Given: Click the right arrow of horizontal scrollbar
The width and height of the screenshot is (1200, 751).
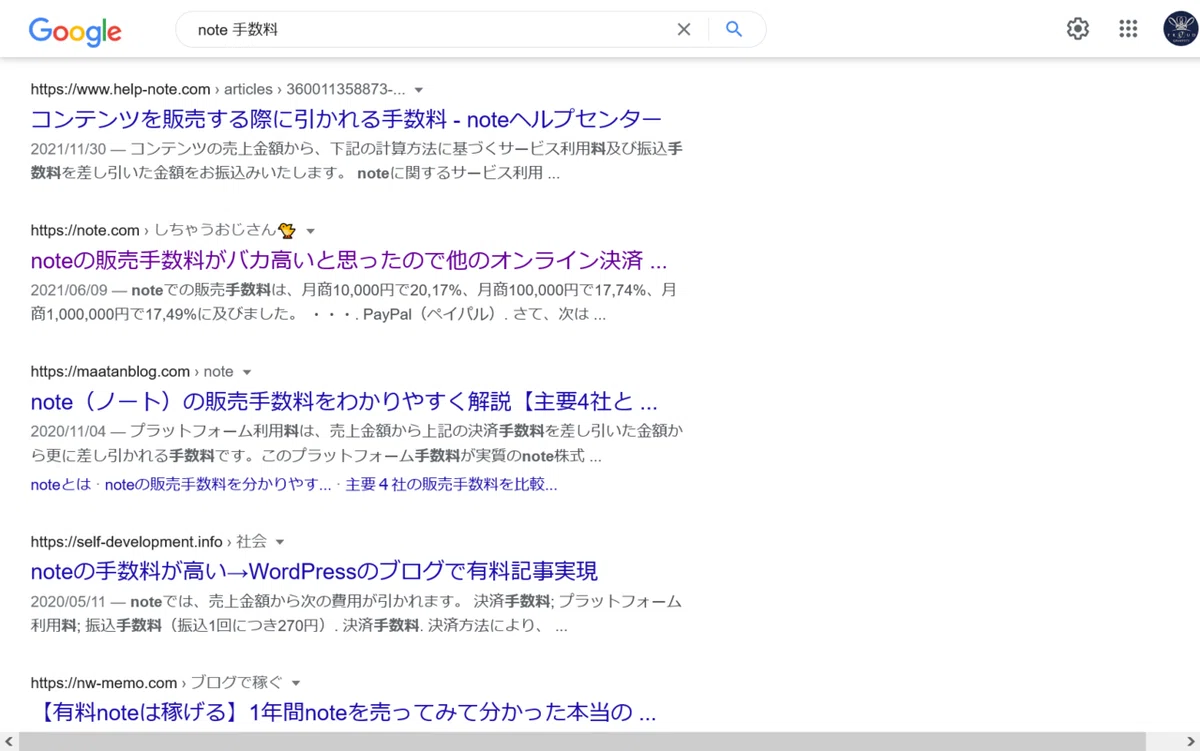Looking at the screenshot, I should [x=1191, y=741].
